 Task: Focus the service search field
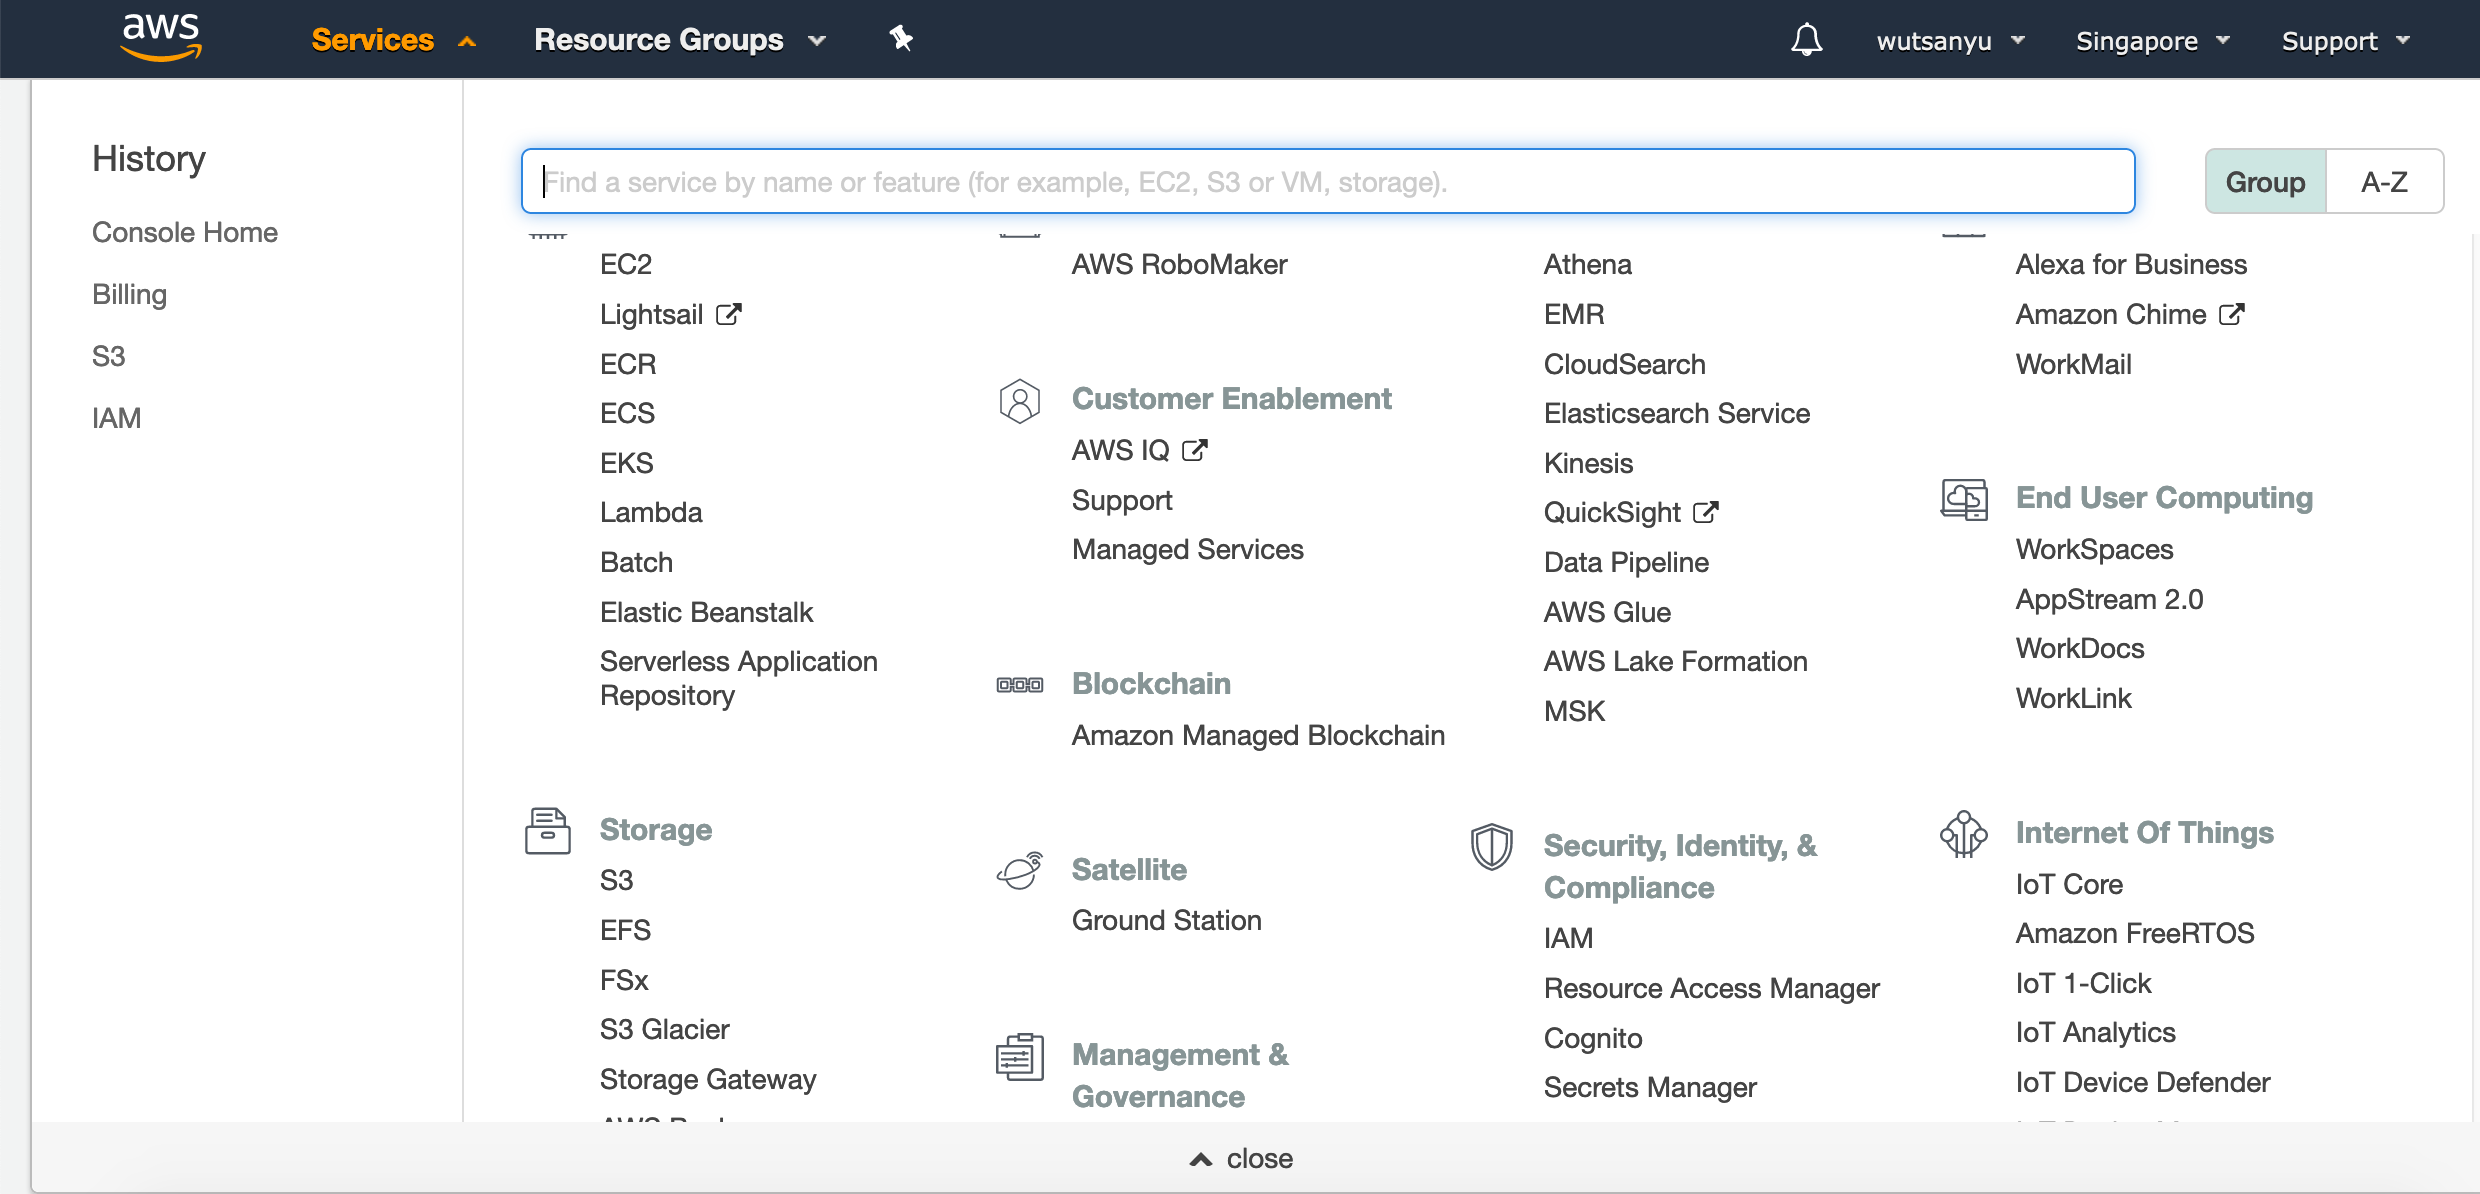pos(1328,181)
